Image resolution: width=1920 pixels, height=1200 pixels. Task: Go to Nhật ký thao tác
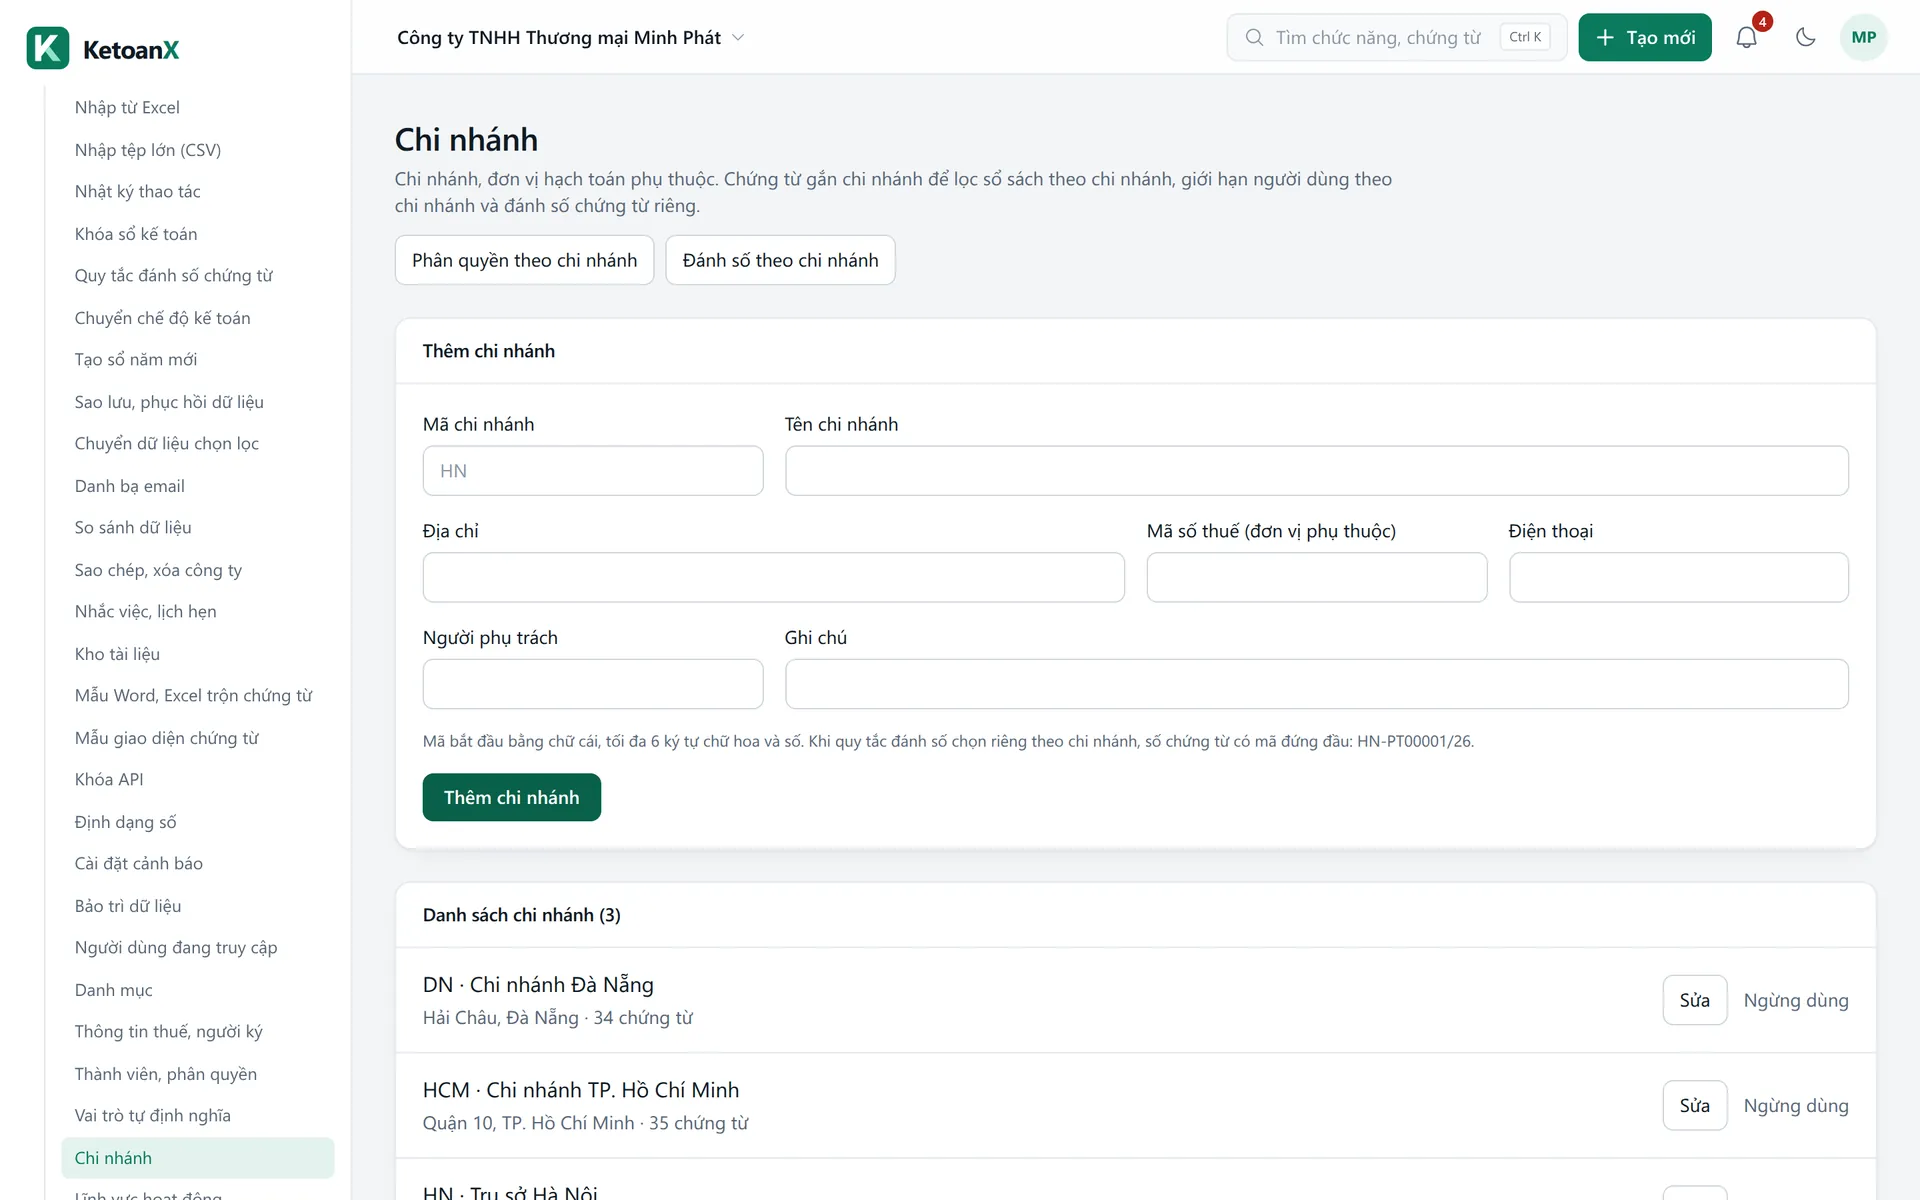(198, 191)
